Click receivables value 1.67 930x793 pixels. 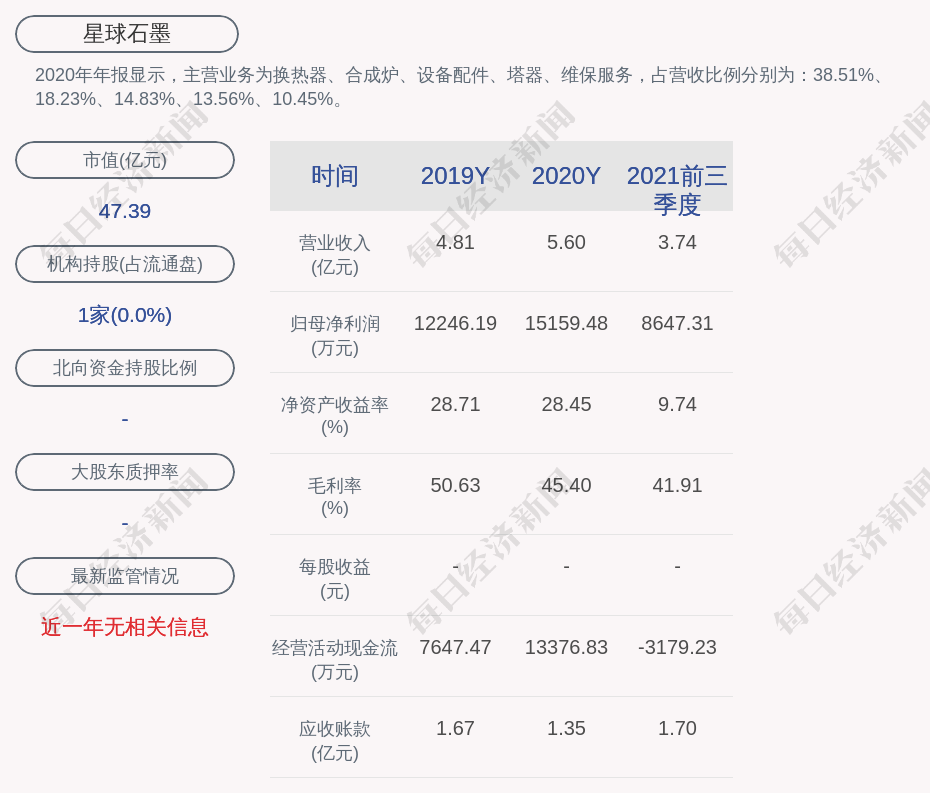[455, 728]
